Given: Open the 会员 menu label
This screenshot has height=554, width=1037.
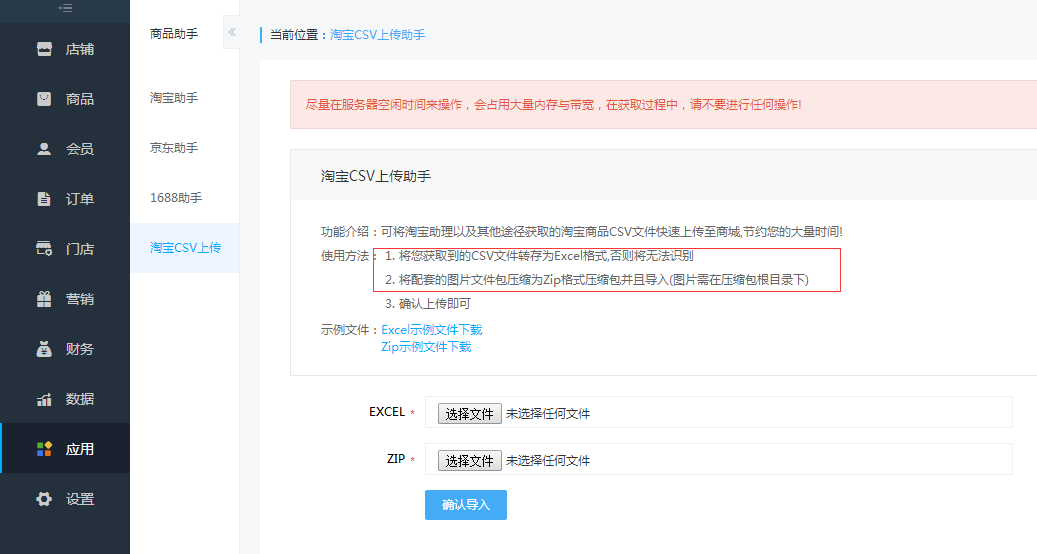Looking at the screenshot, I should coord(79,149).
